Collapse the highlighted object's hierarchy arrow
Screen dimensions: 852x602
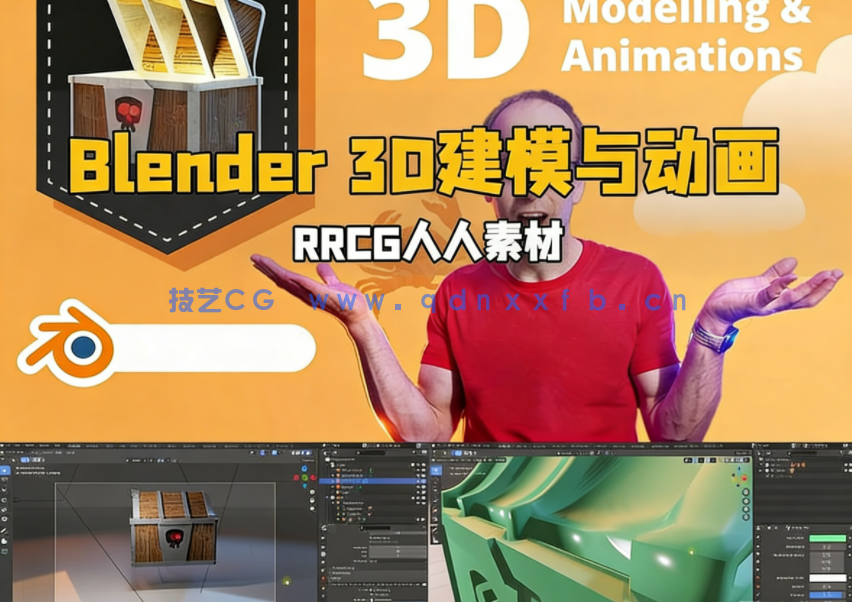(x=331, y=480)
